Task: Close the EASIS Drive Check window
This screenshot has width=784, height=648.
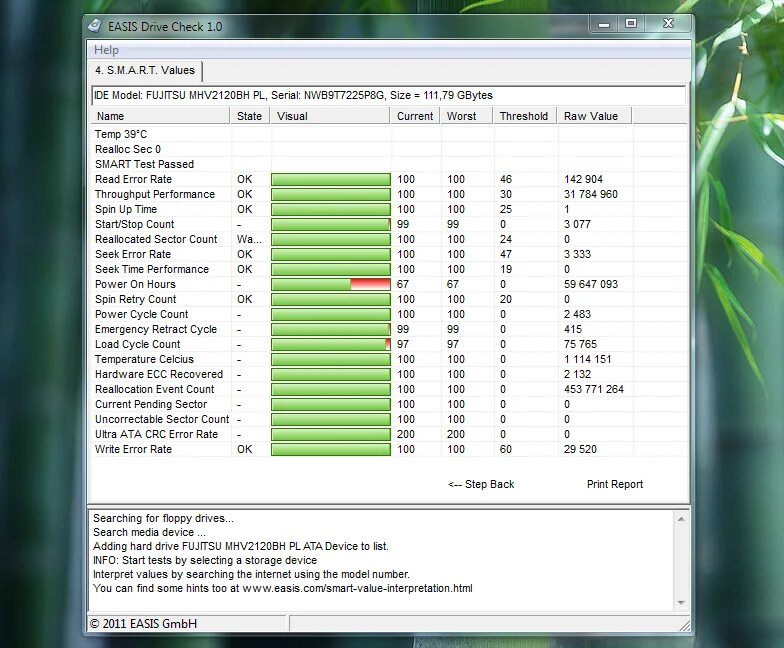Action: pyautogui.click(x=668, y=24)
